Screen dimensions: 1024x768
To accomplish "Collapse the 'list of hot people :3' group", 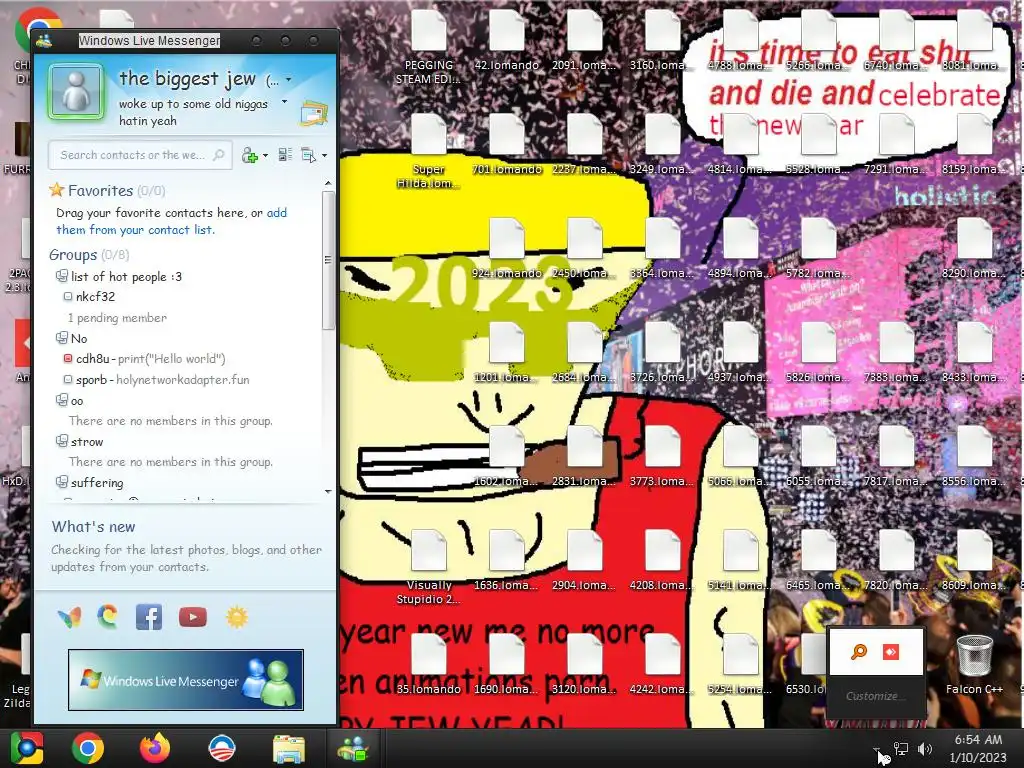I will 61,276.
